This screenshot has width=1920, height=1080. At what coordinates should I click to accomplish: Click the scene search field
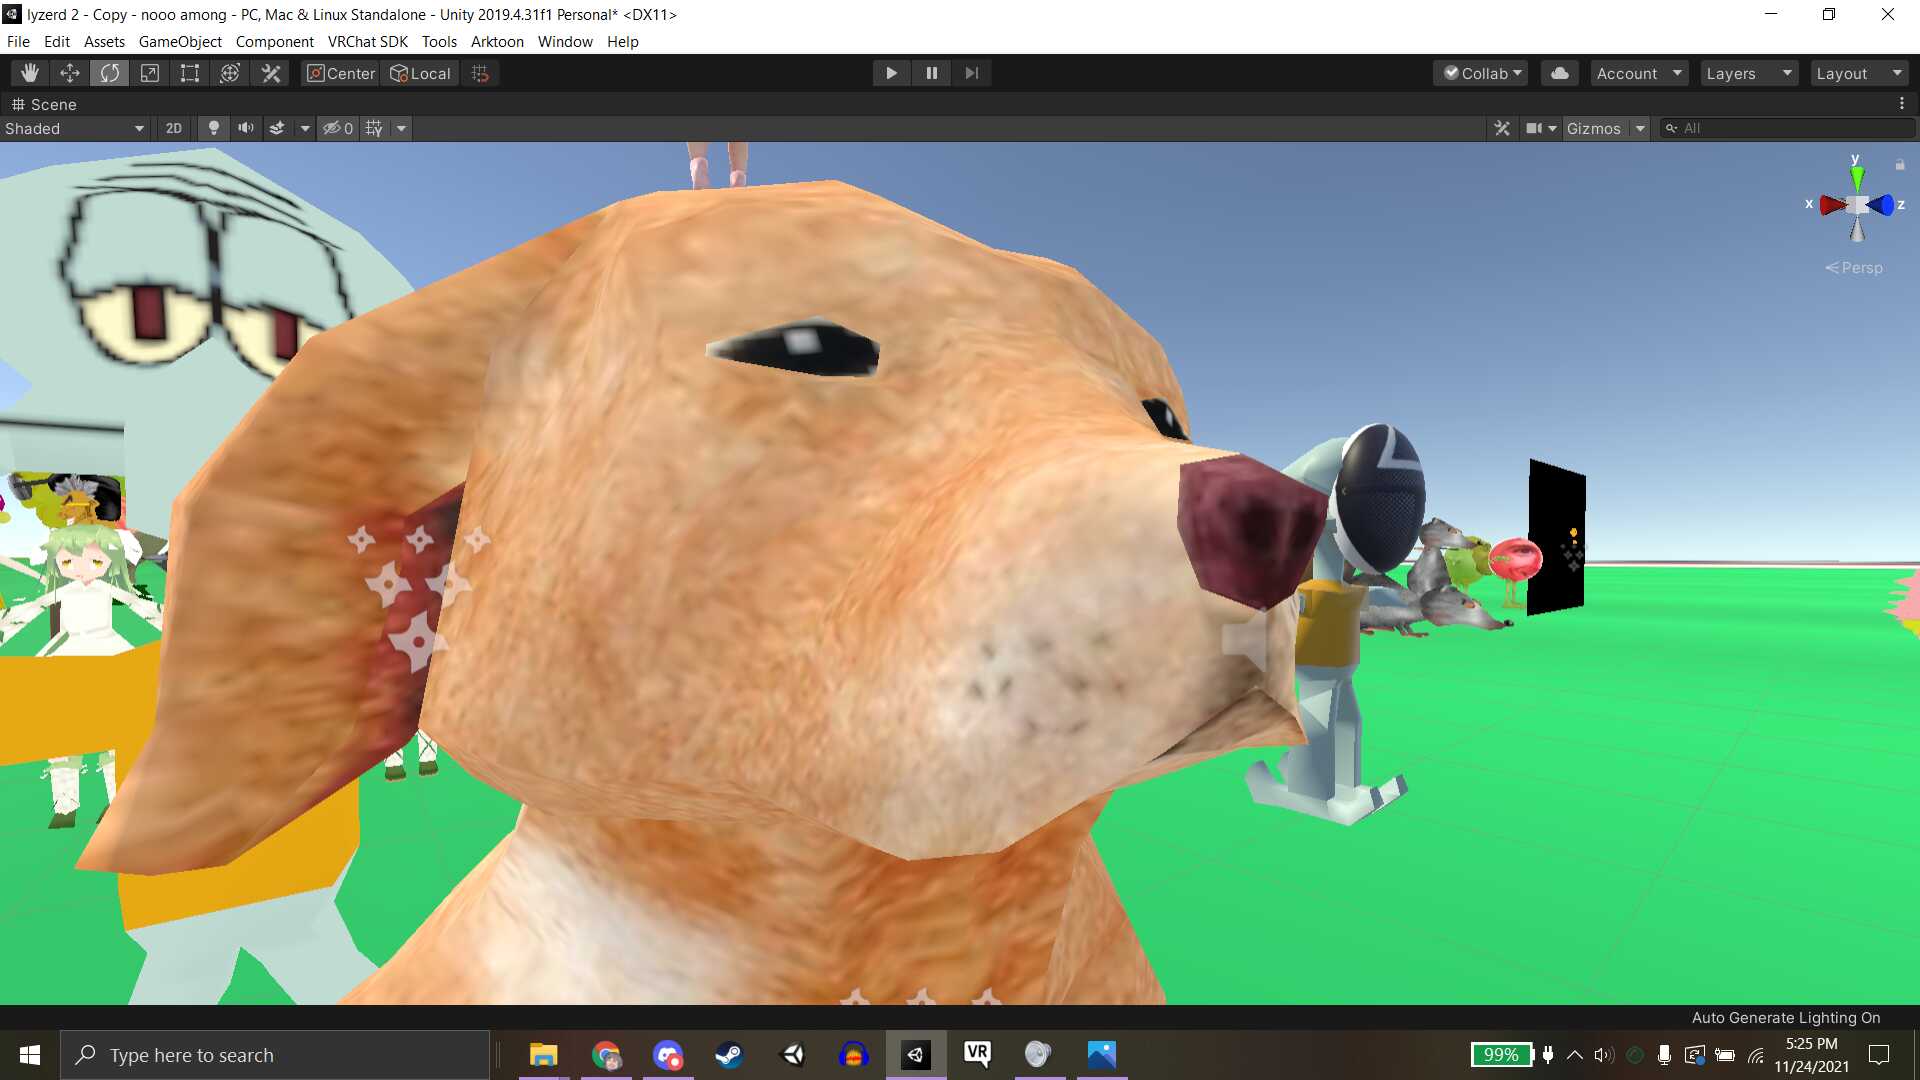tap(1790, 128)
